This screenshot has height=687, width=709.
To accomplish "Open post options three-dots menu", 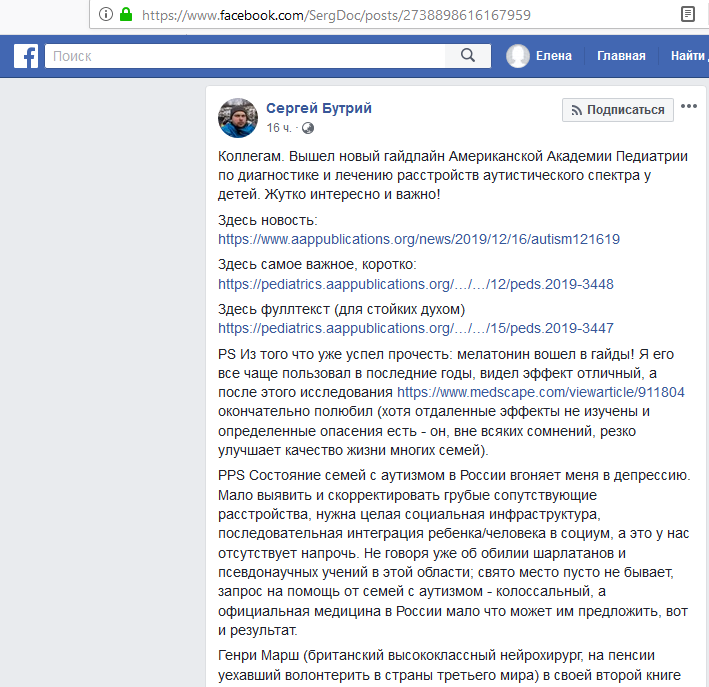I will coord(689,106).
